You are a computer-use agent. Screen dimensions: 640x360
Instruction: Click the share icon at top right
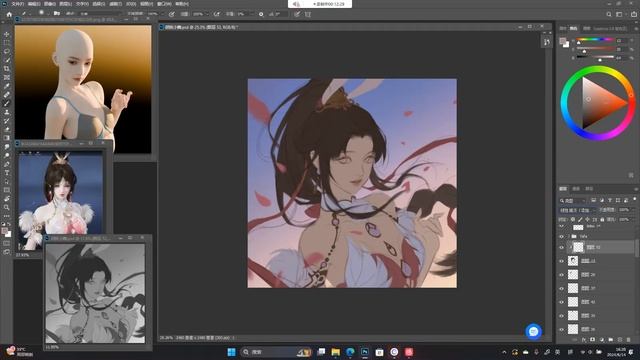pyautogui.click(x=634, y=14)
